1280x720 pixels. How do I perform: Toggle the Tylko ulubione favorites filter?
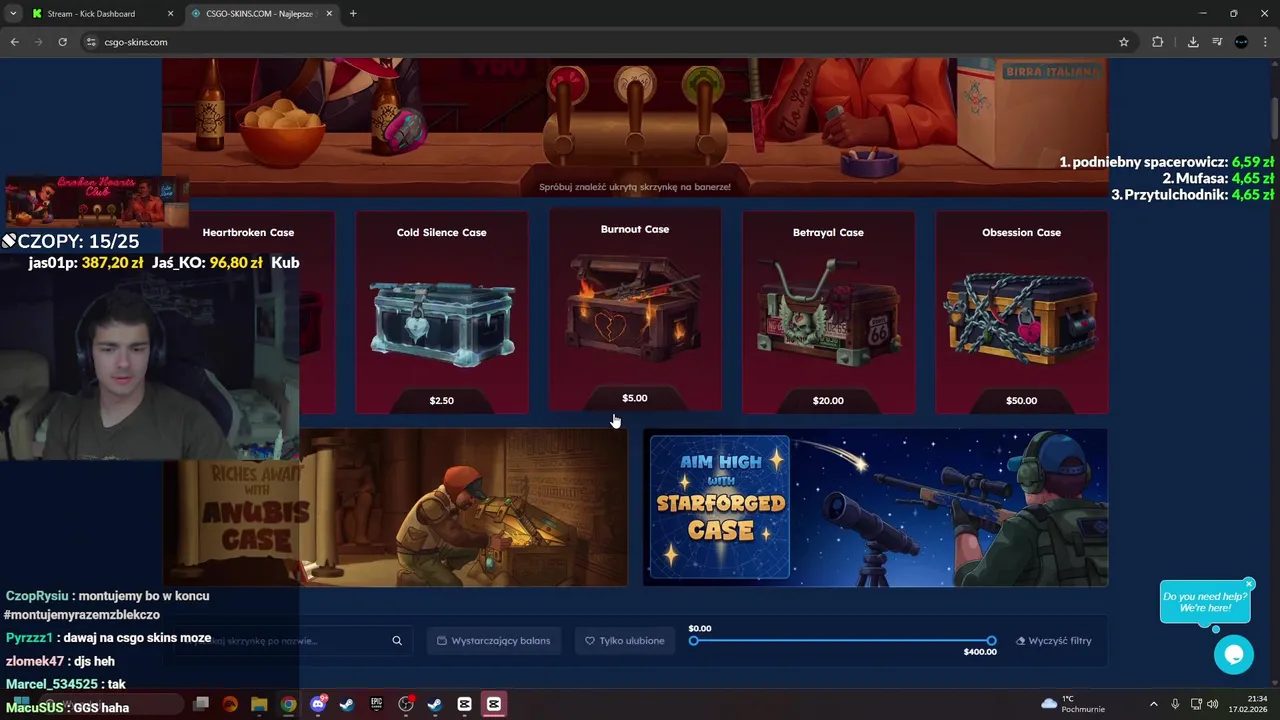point(625,641)
